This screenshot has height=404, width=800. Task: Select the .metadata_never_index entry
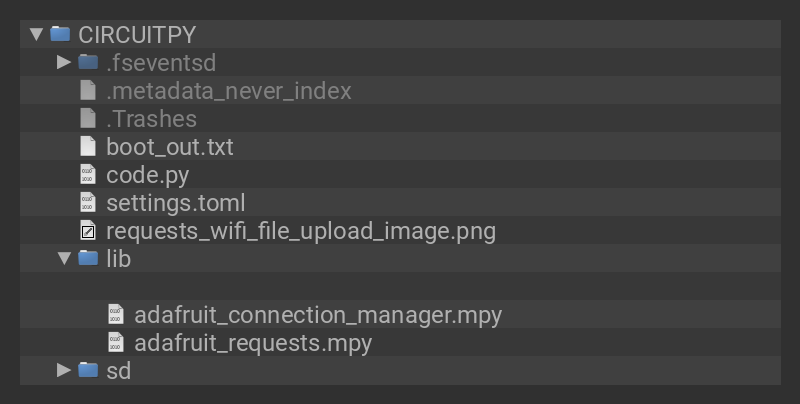tap(228, 90)
